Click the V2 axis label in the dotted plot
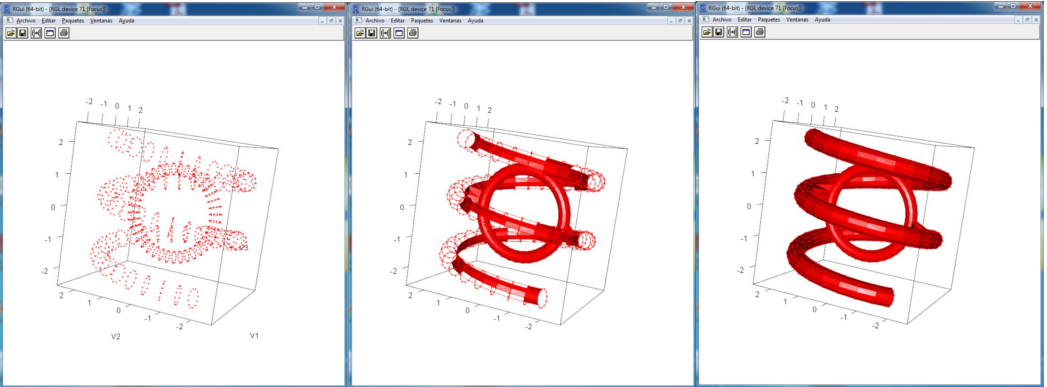Screen dimensions: 1047x387 coord(116,337)
